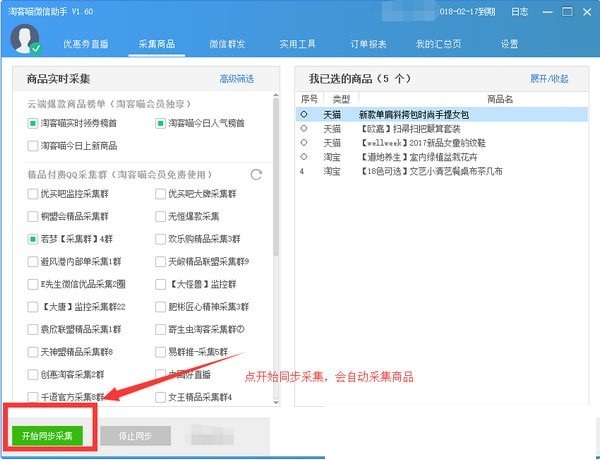Minimize the 淘客喵微信助手 window
Image resolution: width=600 pixels, height=460 pixels.
point(548,12)
